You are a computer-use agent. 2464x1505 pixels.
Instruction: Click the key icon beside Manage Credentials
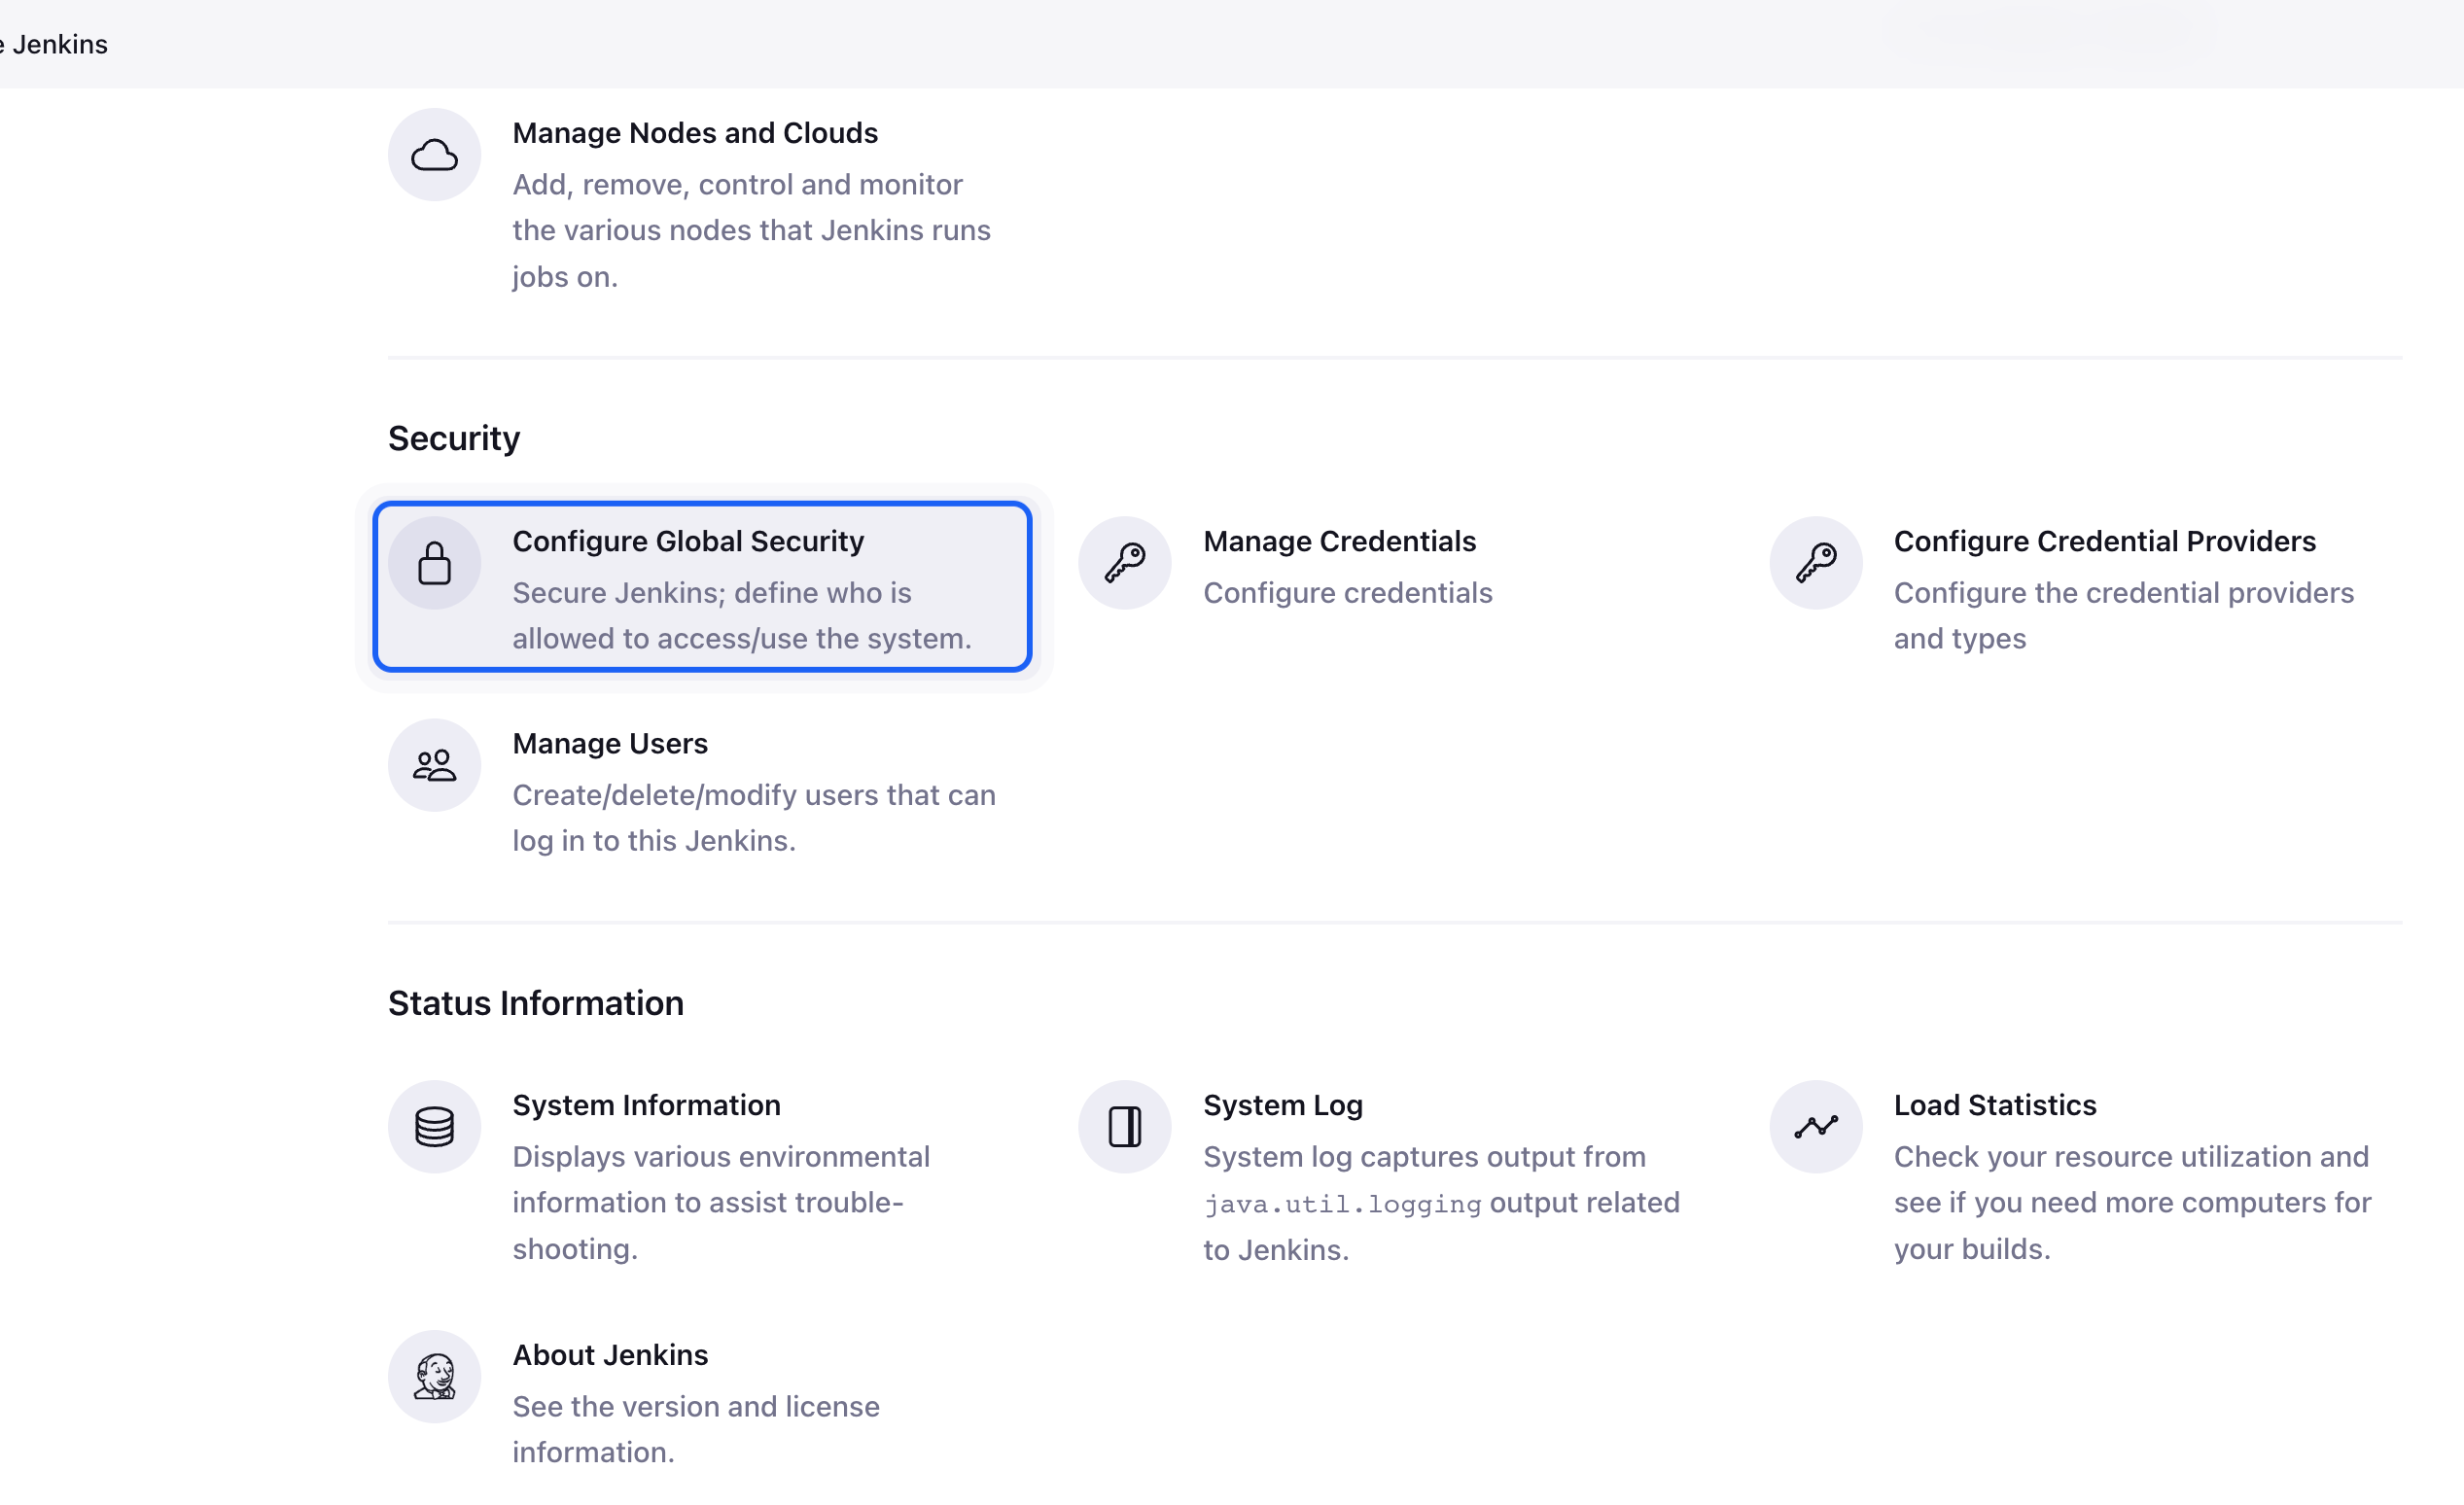point(1124,563)
